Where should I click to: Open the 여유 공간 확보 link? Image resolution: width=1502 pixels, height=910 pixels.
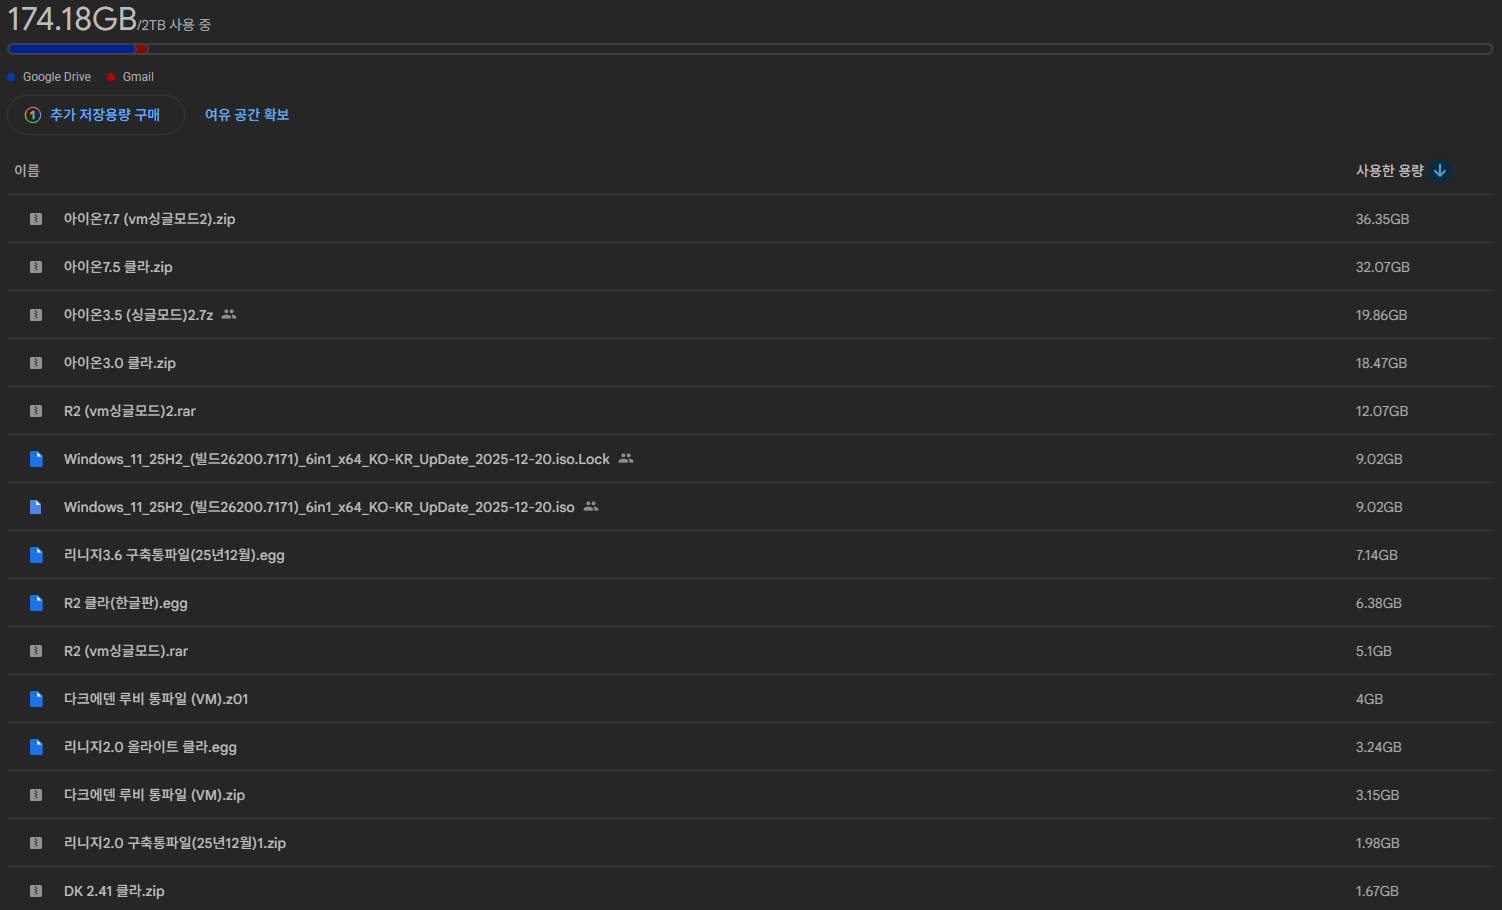[247, 115]
